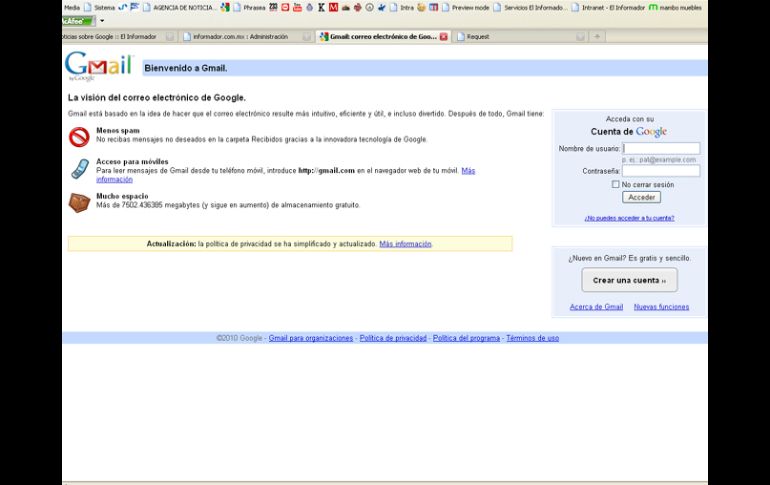Viewport: 770px width, 485px height.
Task: Click the bold K bookmark icon
Action: coord(321,7)
